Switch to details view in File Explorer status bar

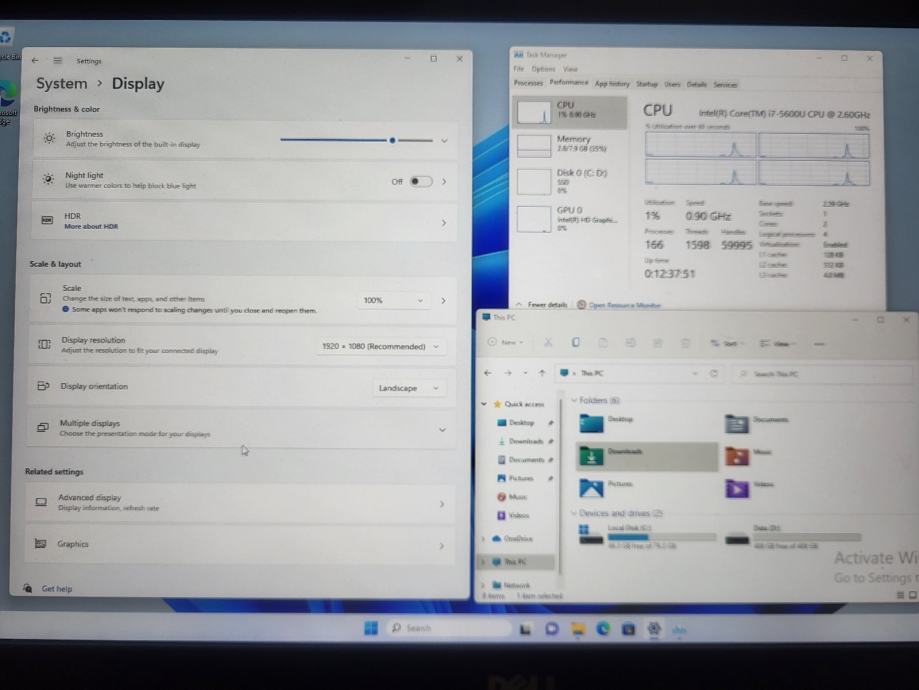click(900, 595)
